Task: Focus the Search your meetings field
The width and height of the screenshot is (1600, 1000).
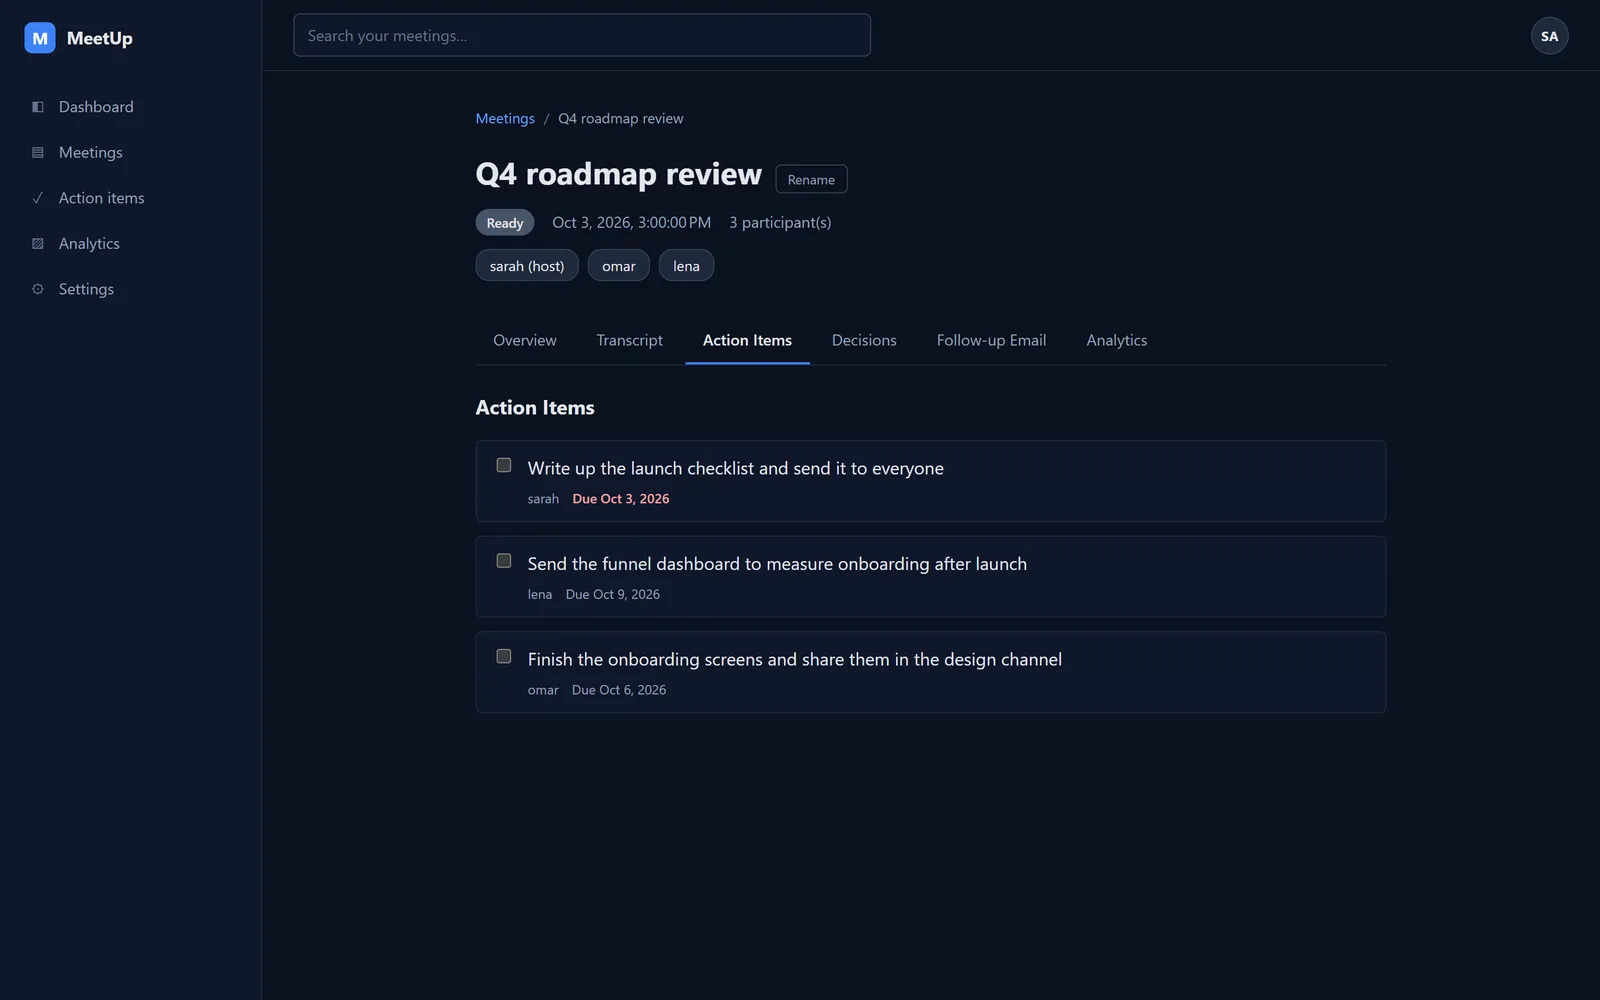Action: pos(582,35)
